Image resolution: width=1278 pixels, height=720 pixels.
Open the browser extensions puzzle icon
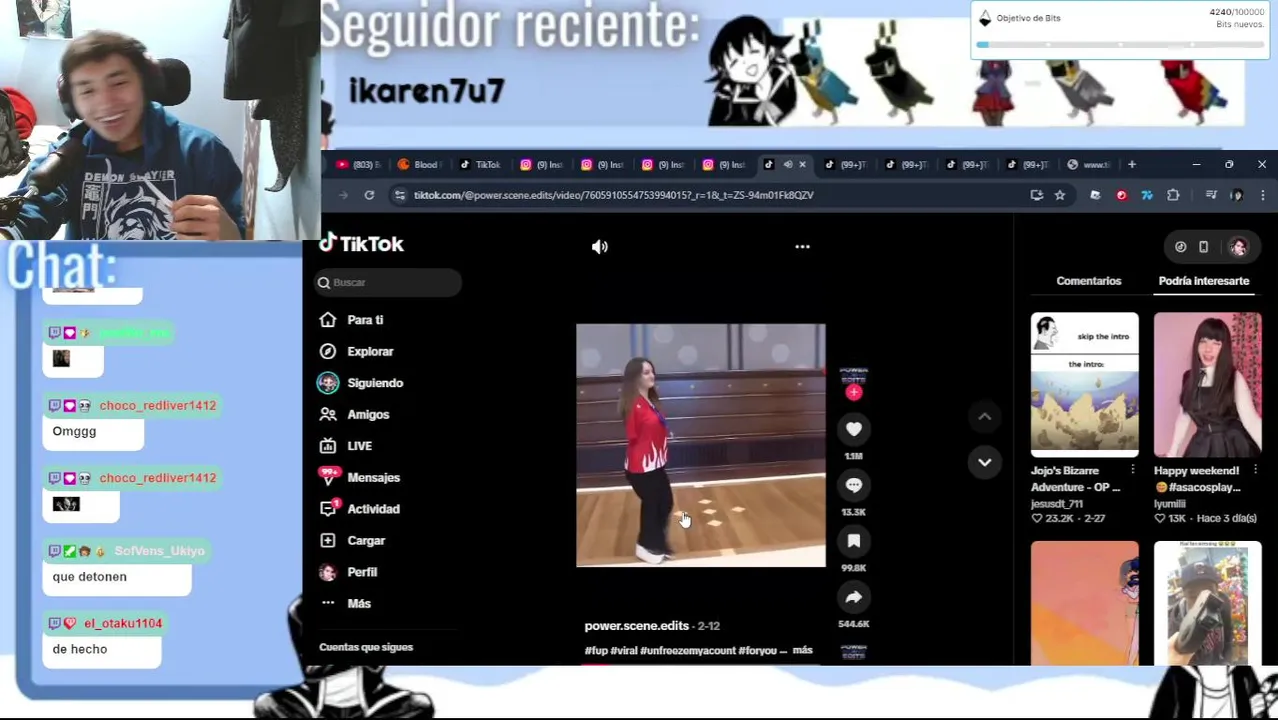point(1173,195)
